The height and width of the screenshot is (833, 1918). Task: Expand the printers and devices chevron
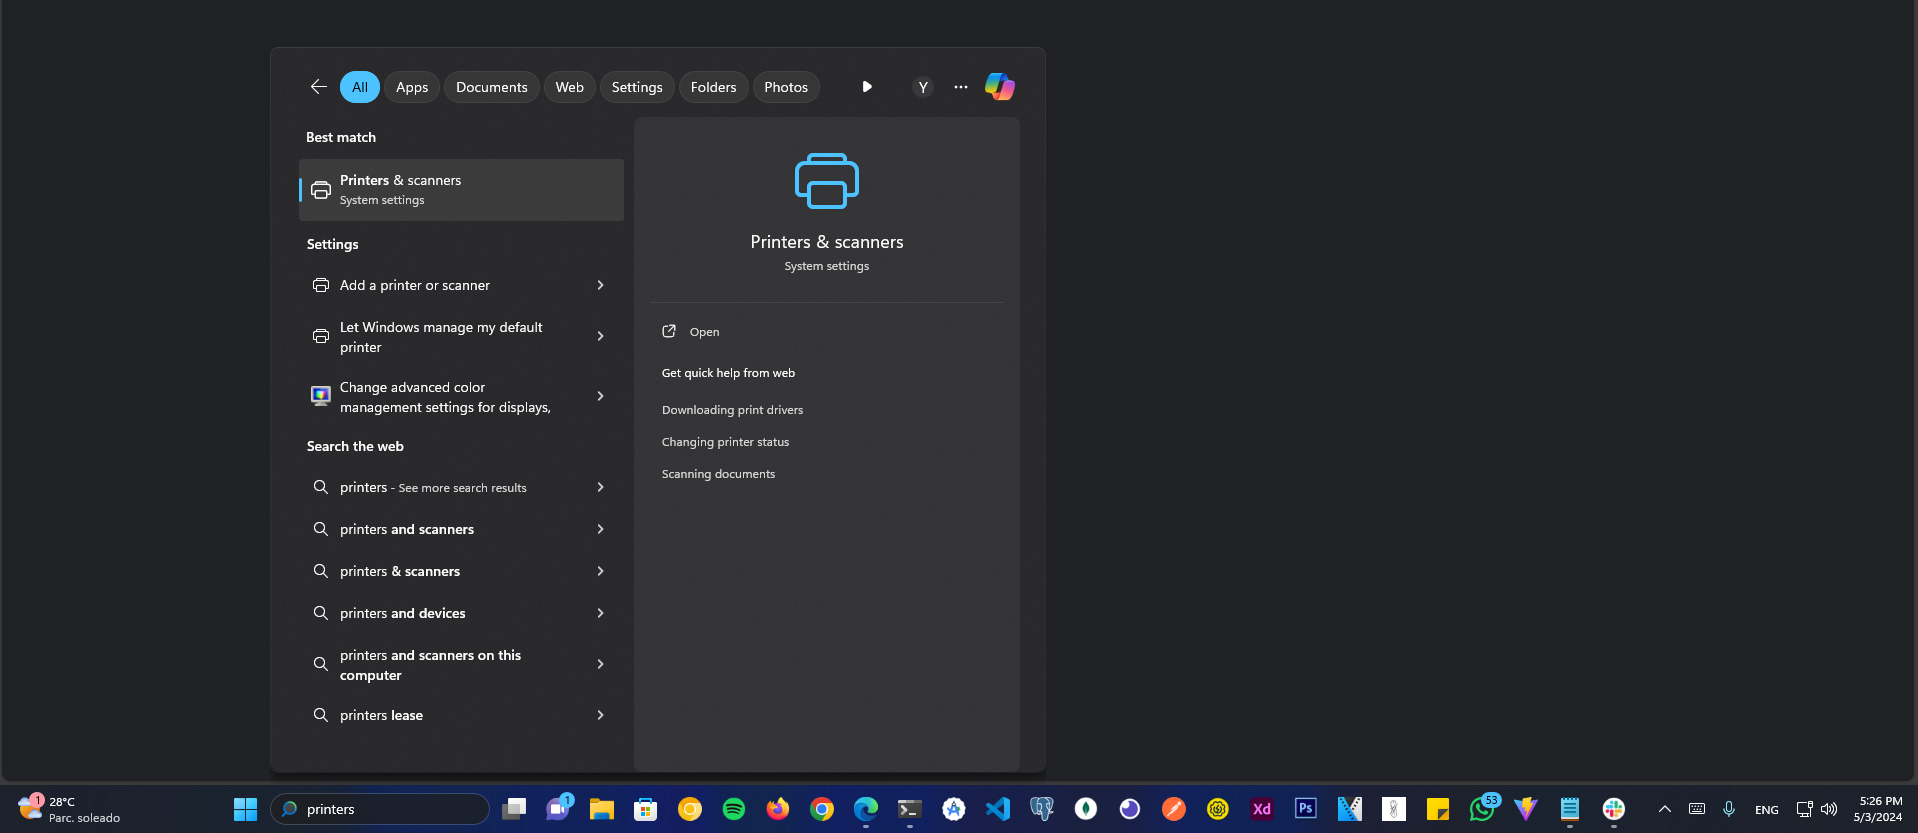point(600,613)
